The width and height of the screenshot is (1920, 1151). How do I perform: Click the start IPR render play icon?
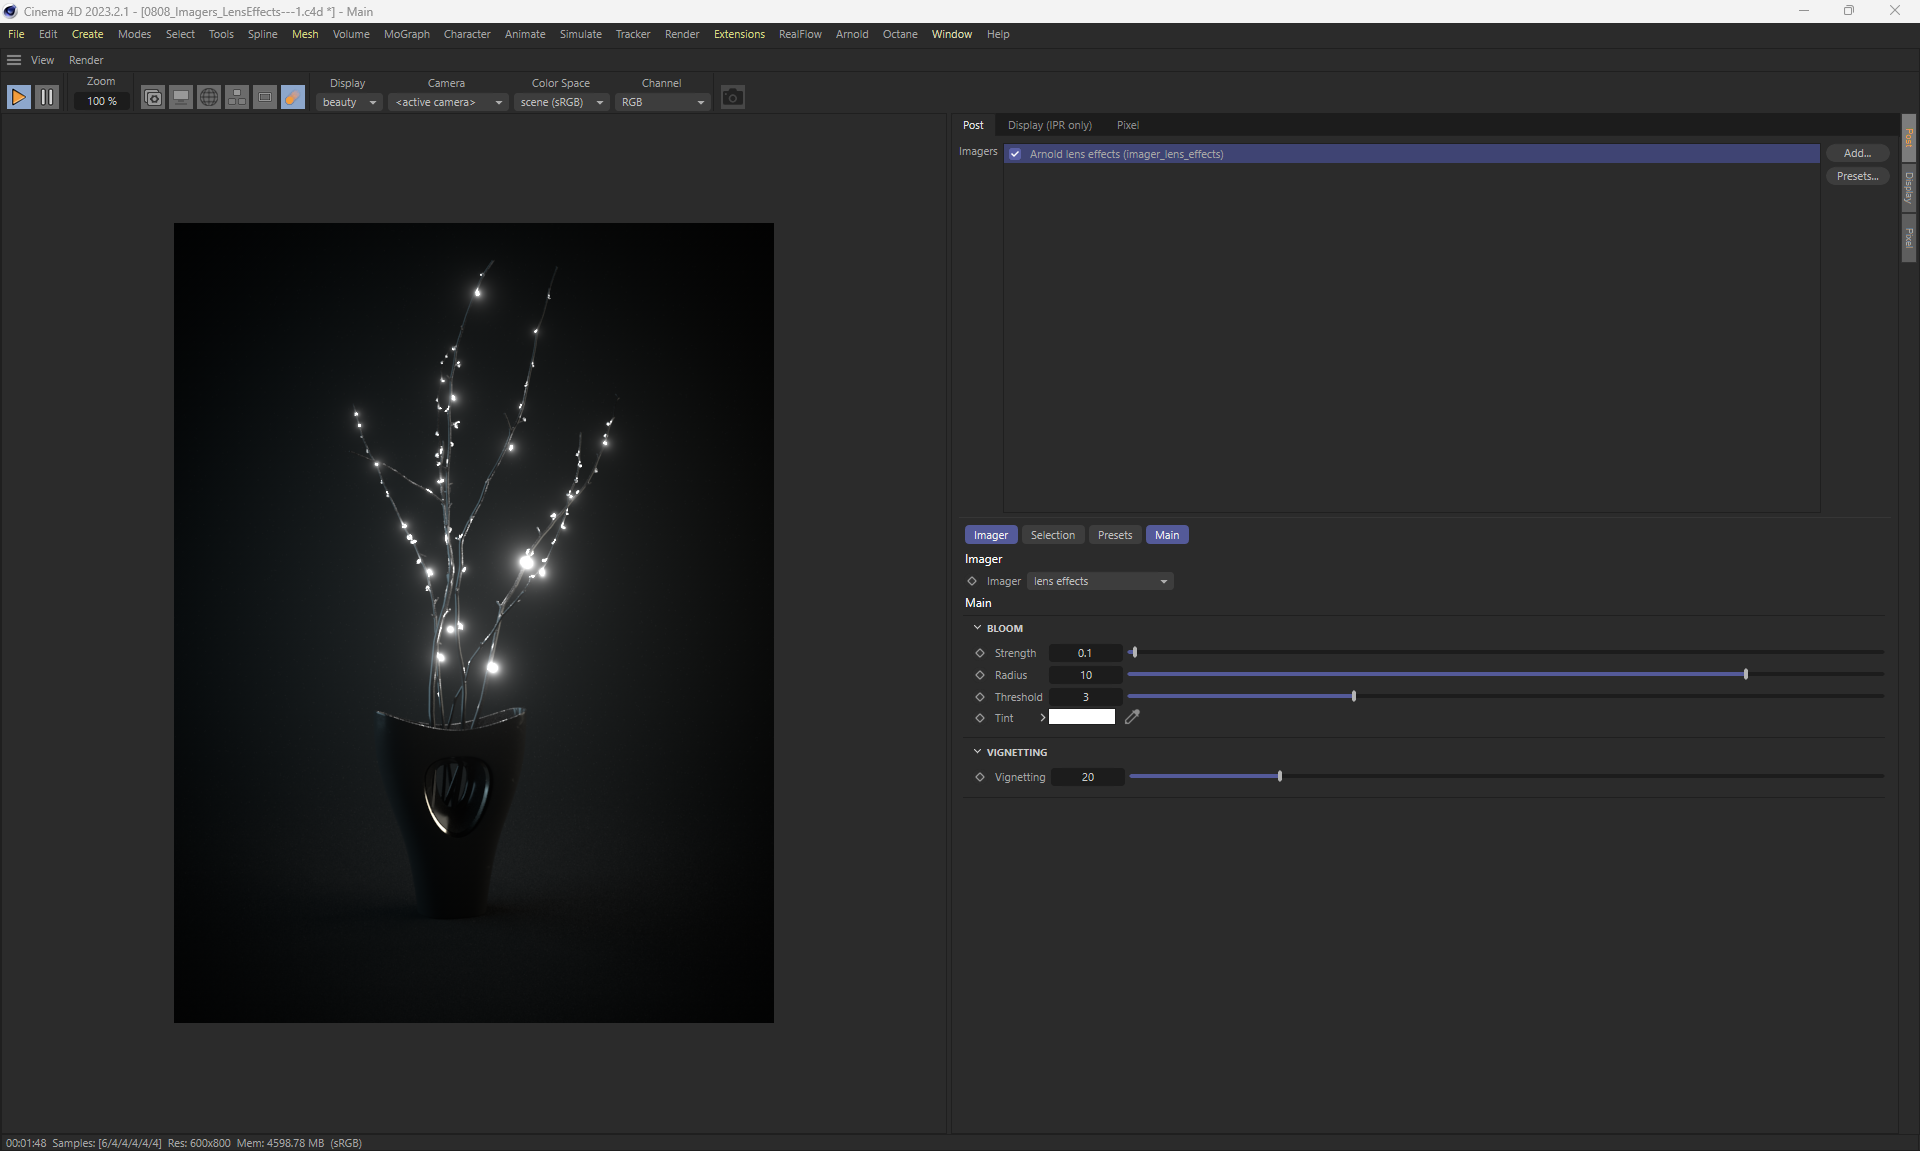click(x=18, y=97)
